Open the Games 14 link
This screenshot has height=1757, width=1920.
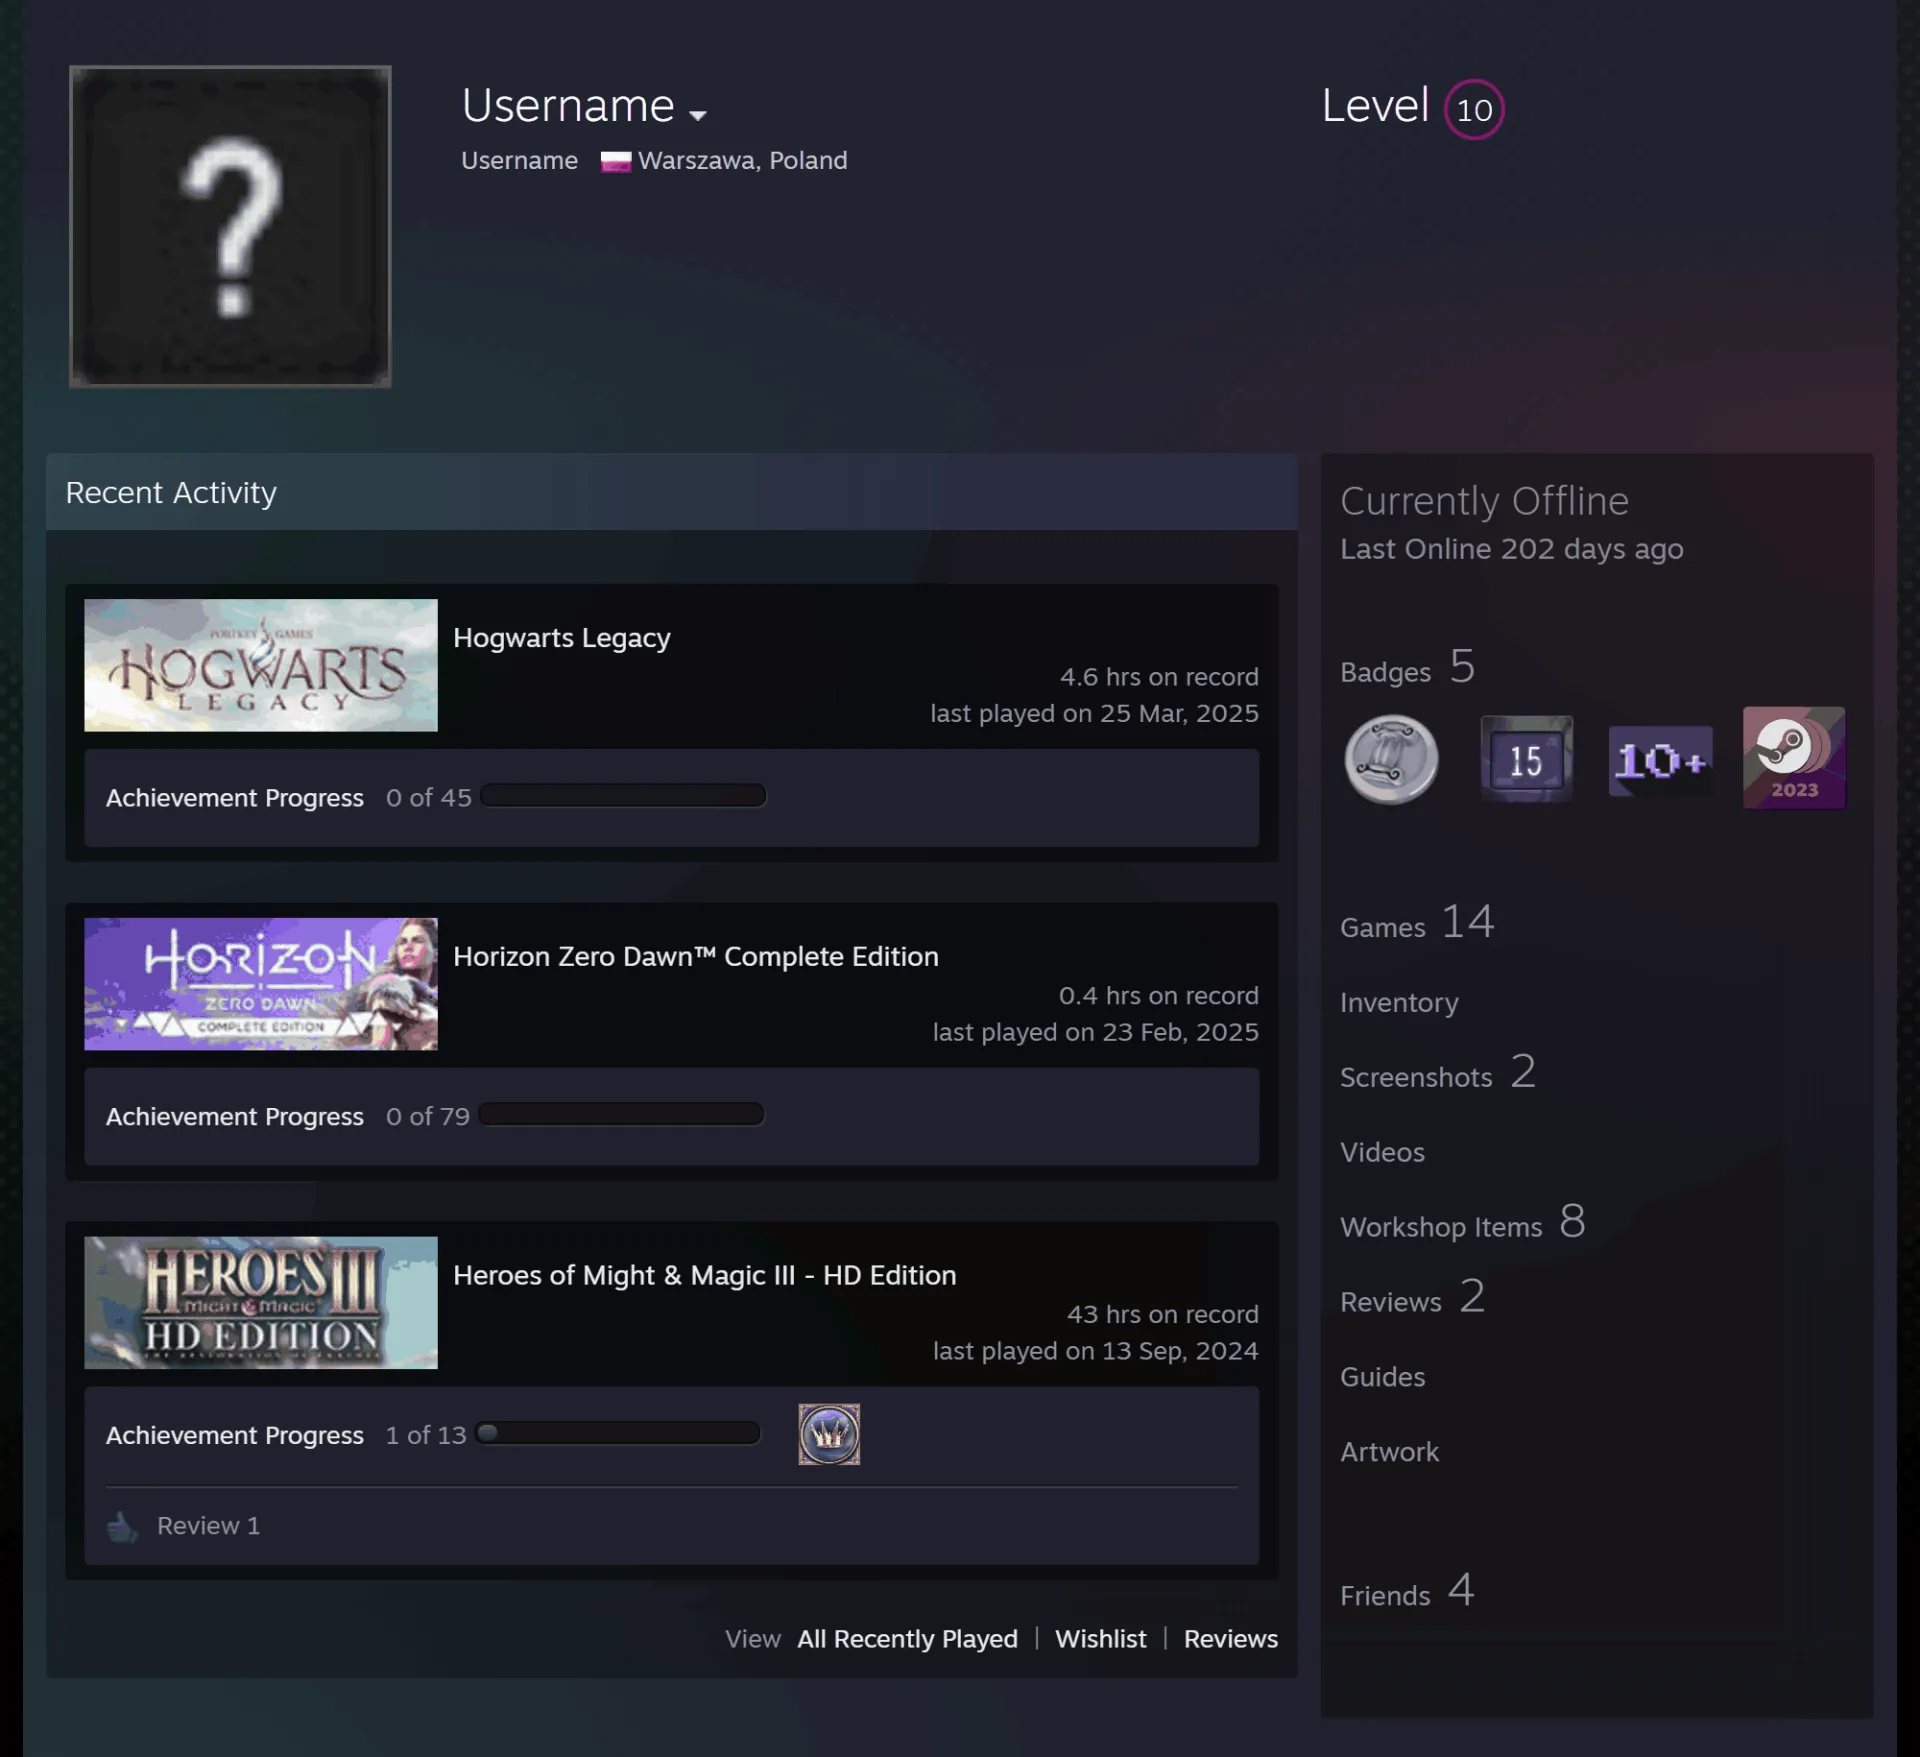(x=1417, y=923)
